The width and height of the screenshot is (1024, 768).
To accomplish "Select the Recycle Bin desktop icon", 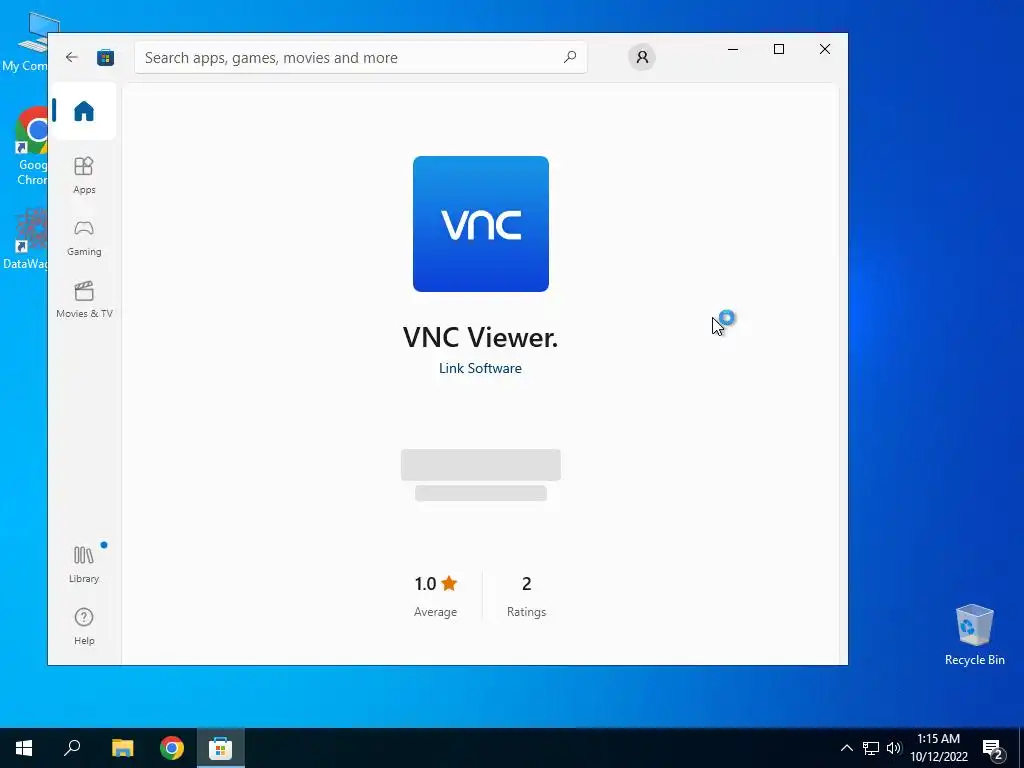I will 974,635.
